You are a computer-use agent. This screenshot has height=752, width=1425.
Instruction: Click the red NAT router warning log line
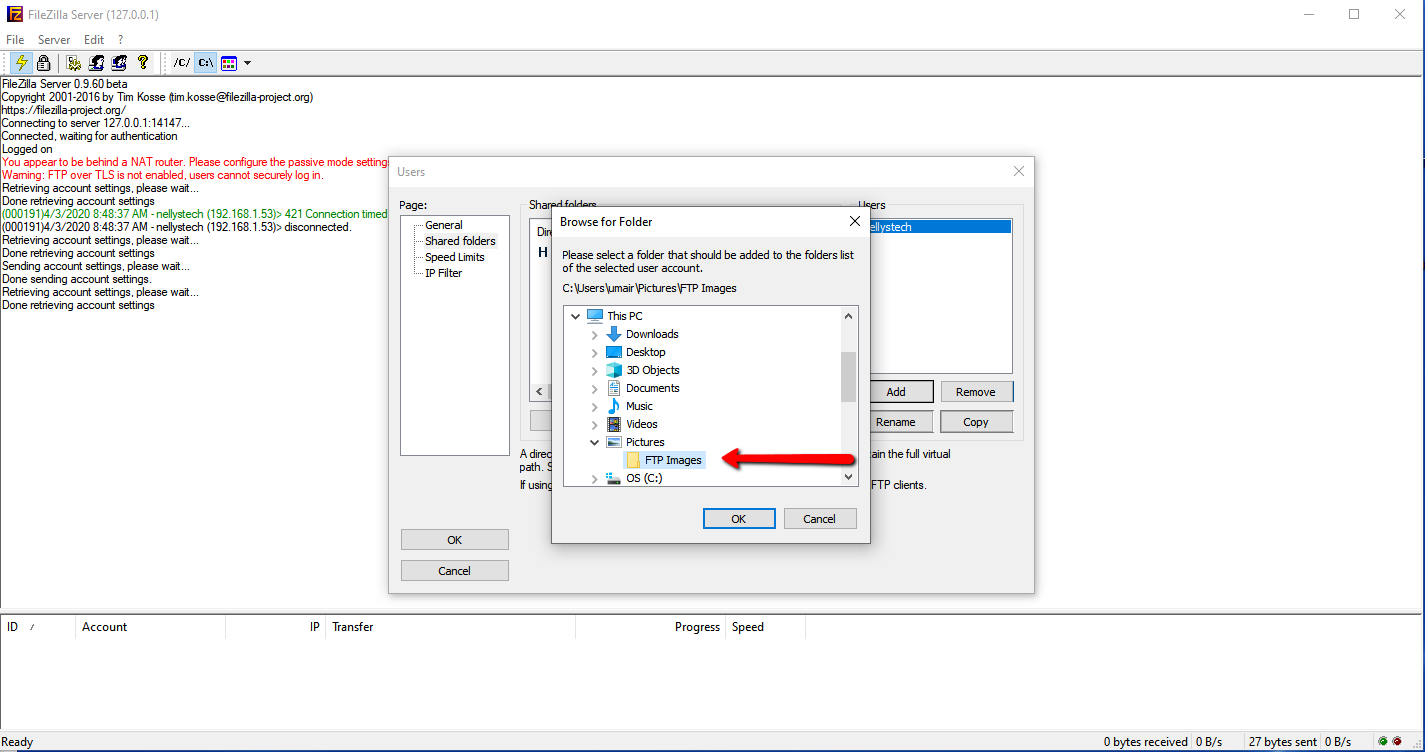pos(195,162)
